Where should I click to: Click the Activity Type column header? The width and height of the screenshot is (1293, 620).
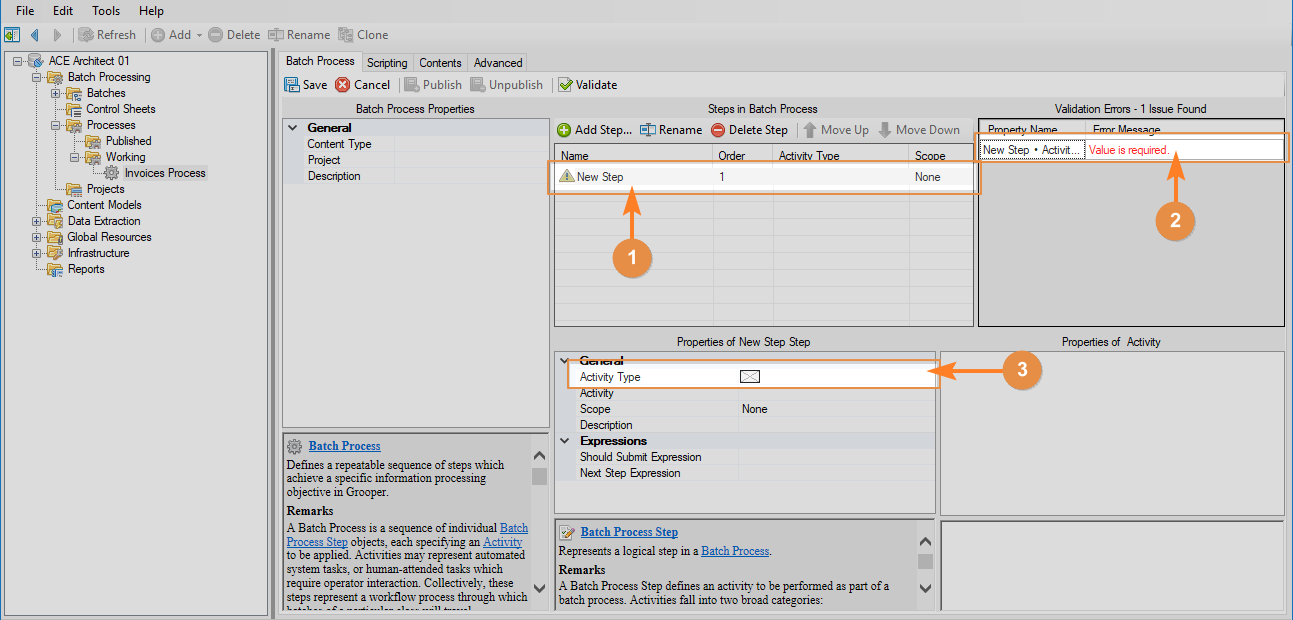point(839,156)
